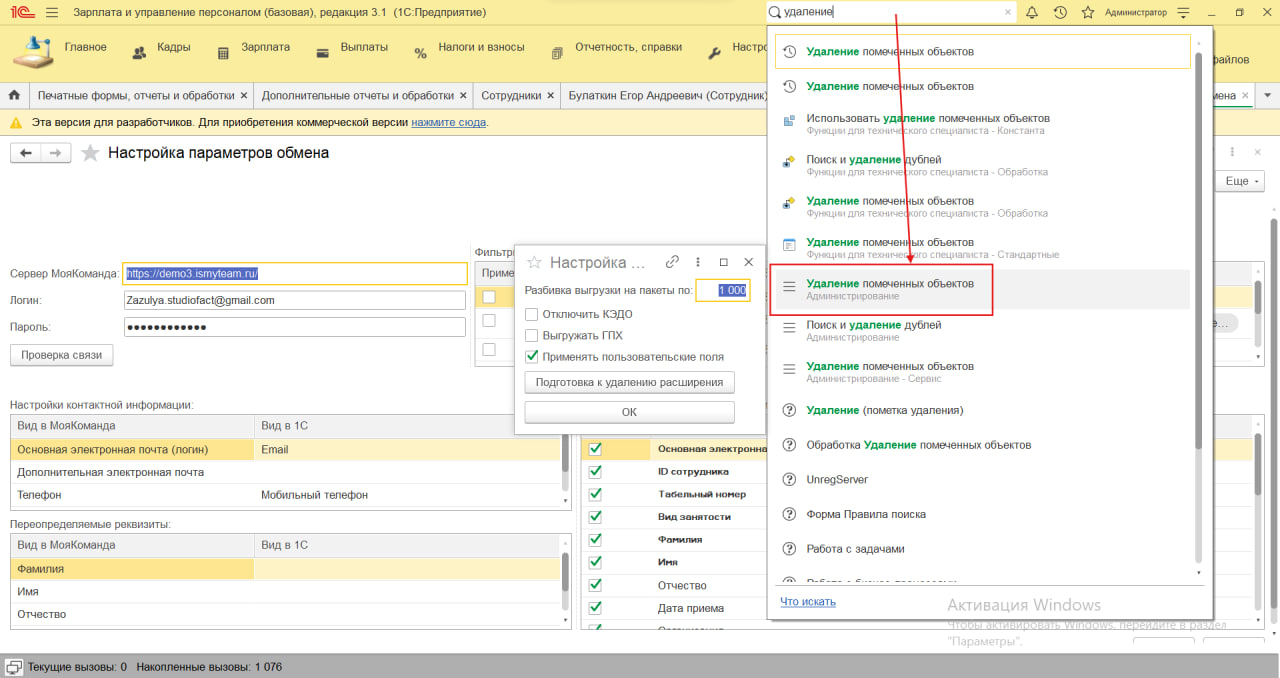Uncheck Применять пользовательские поля
1280x678 pixels.
click(532, 356)
